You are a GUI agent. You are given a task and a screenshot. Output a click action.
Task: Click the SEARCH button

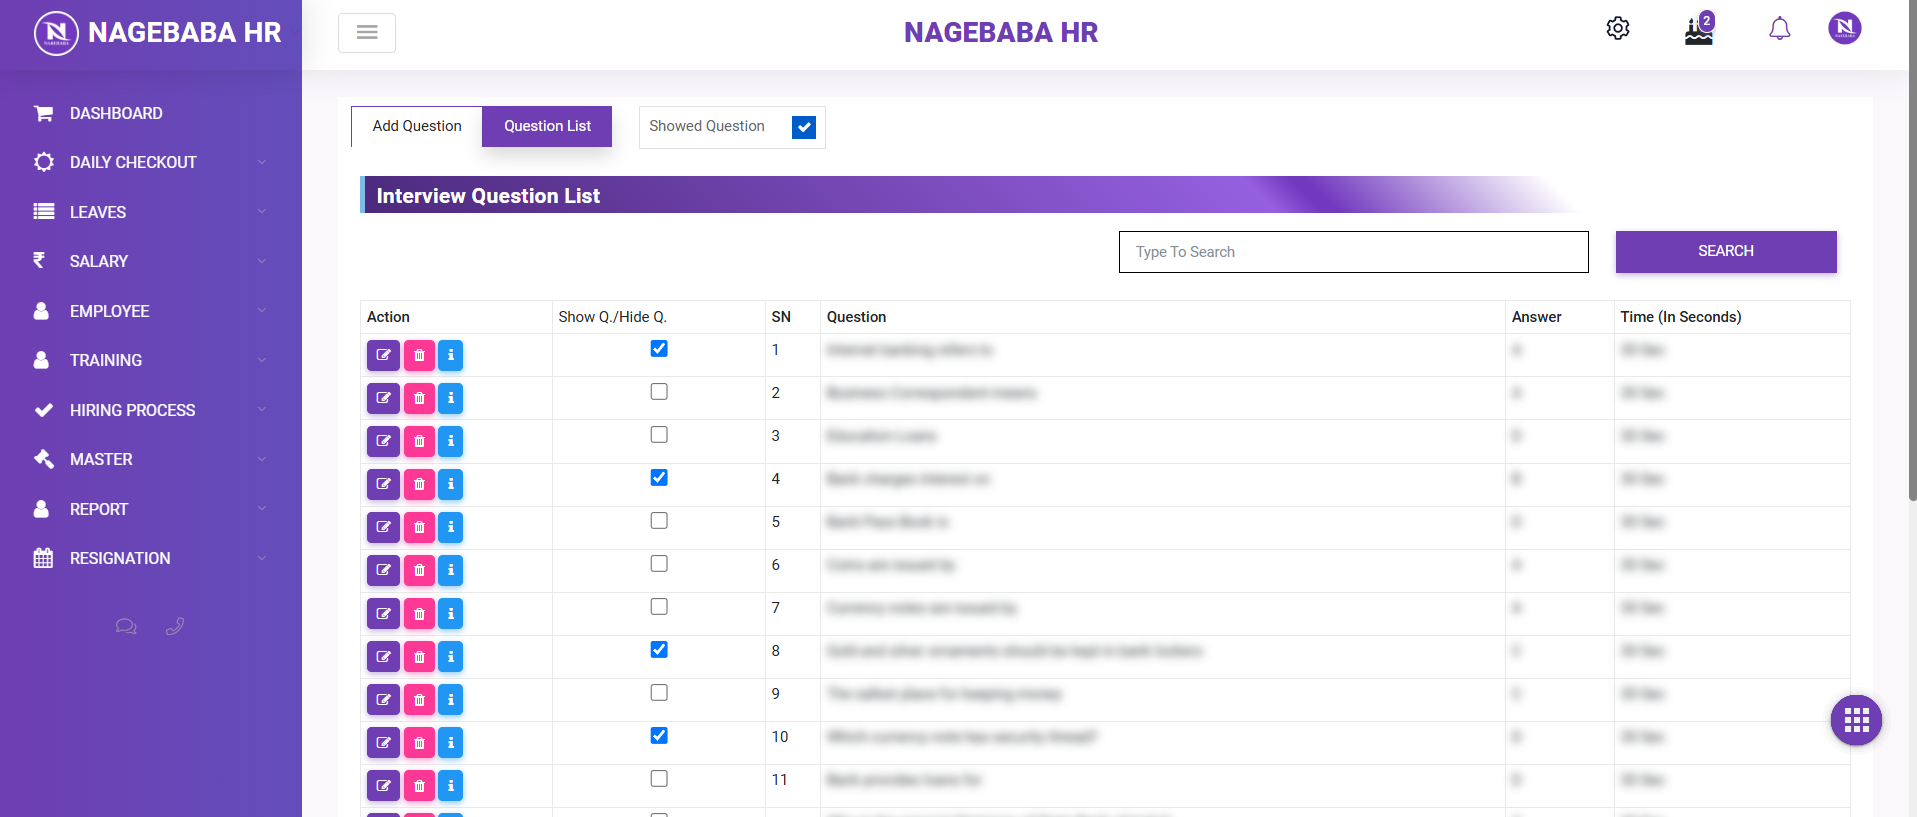pyautogui.click(x=1725, y=251)
